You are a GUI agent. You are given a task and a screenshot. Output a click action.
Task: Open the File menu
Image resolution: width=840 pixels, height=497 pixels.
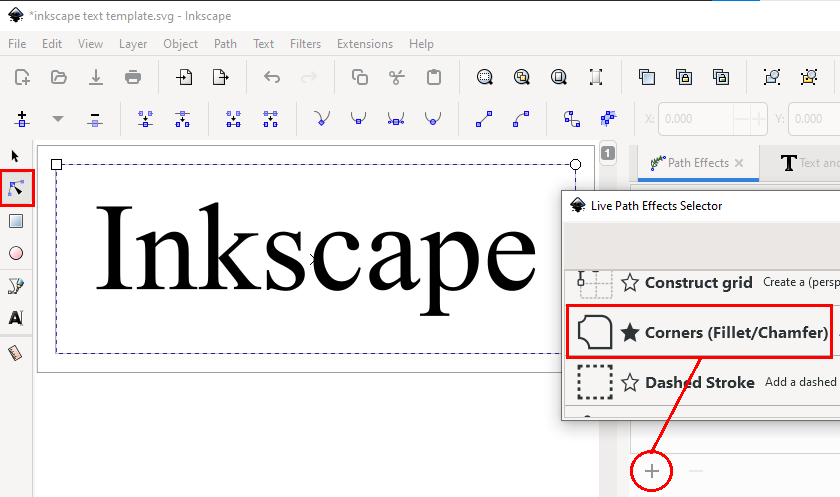17,44
